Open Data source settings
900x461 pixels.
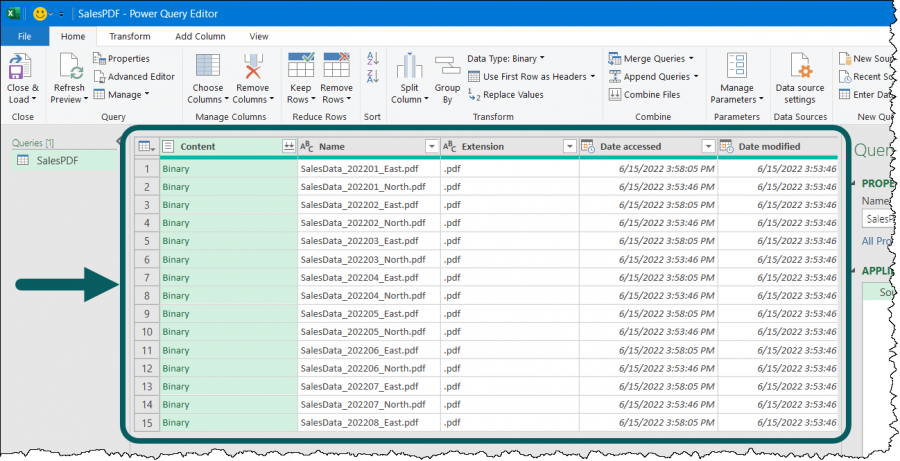click(800, 70)
